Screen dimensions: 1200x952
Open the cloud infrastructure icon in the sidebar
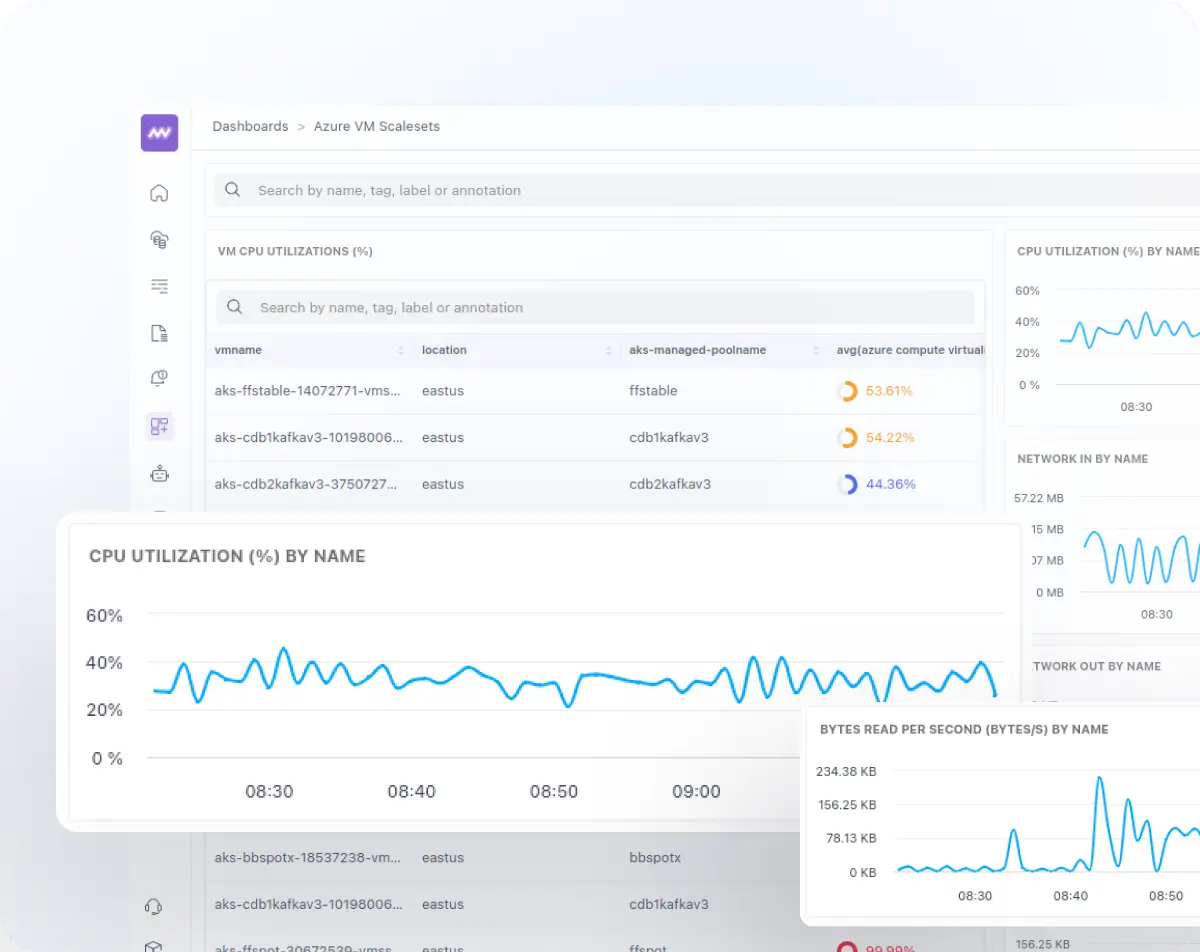pyautogui.click(x=159, y=240)
